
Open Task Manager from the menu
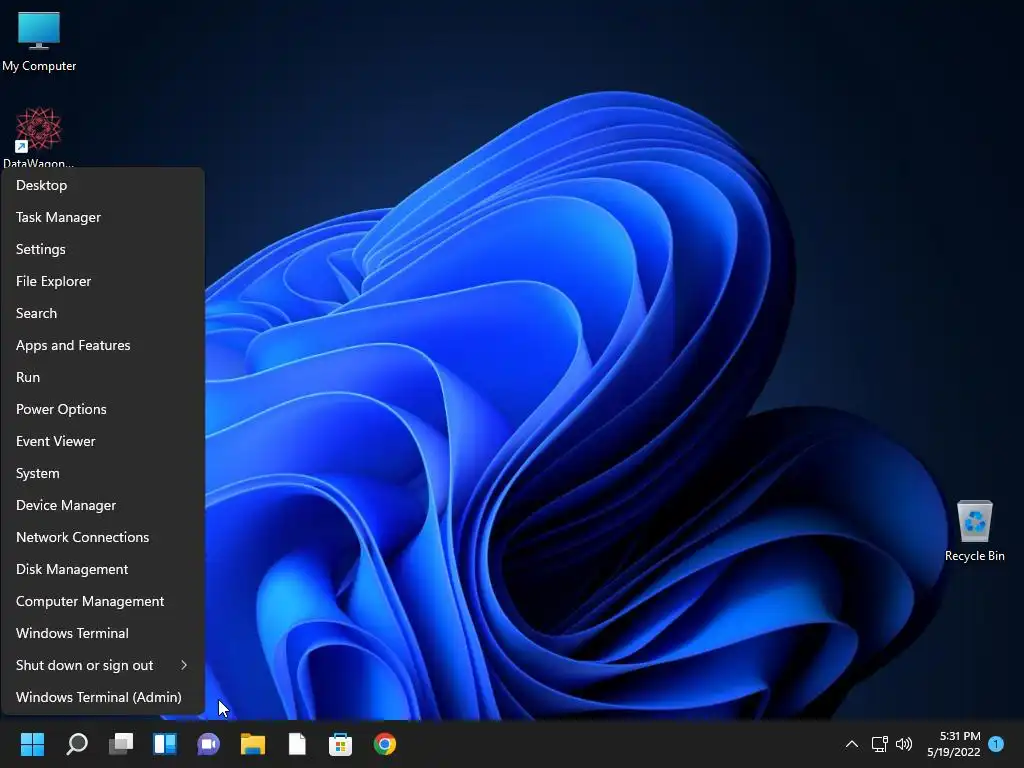pos(103,217)
